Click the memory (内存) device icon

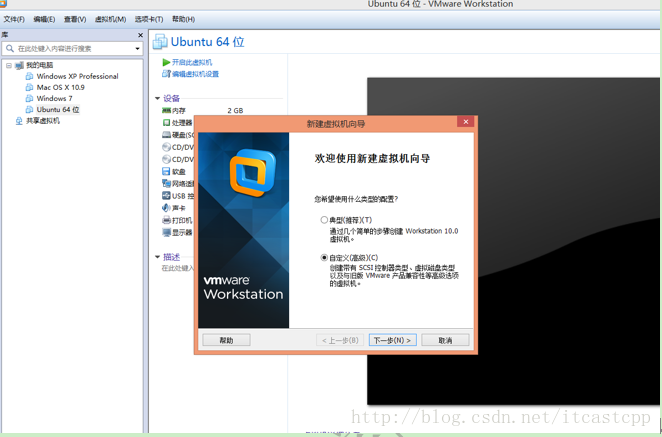point(166,111)
